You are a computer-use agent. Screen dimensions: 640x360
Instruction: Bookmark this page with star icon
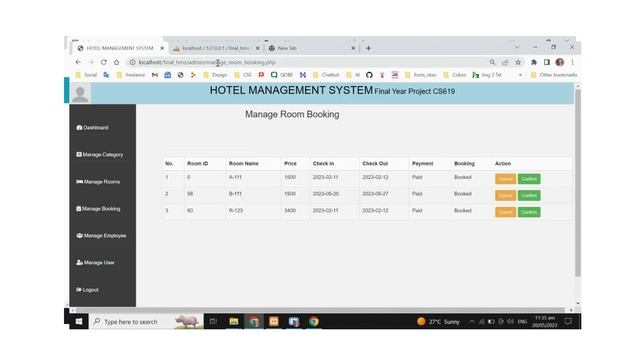[x=518, y=62]
